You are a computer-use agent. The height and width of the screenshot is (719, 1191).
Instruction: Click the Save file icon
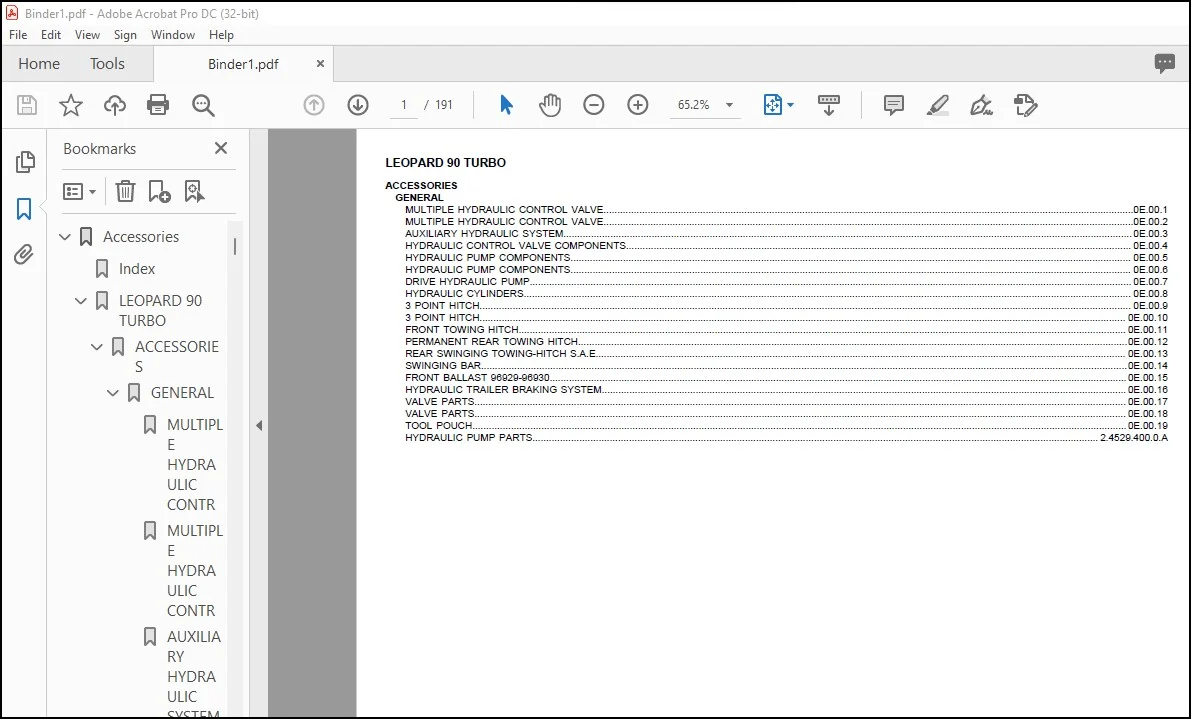click(x=27, y=105)
